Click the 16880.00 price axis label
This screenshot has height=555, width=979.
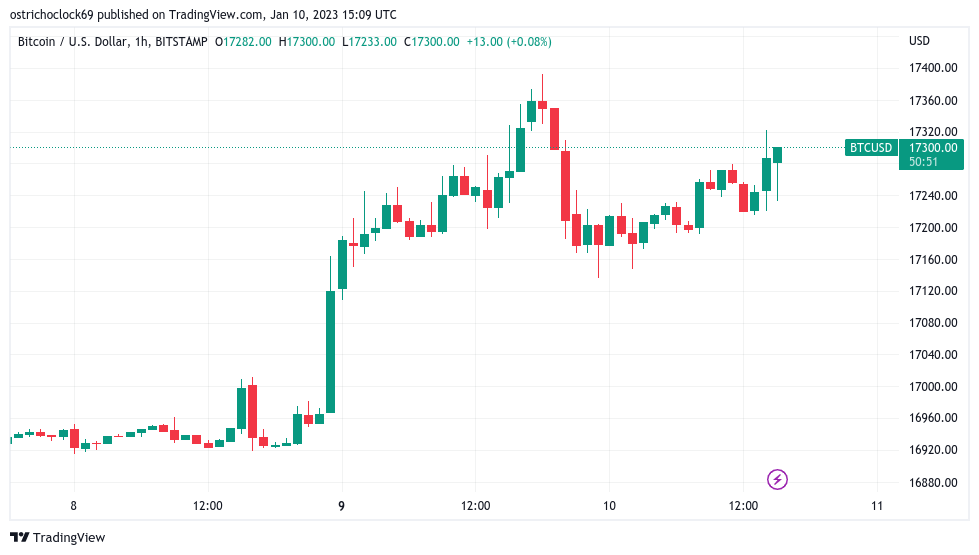coord(933,483)
